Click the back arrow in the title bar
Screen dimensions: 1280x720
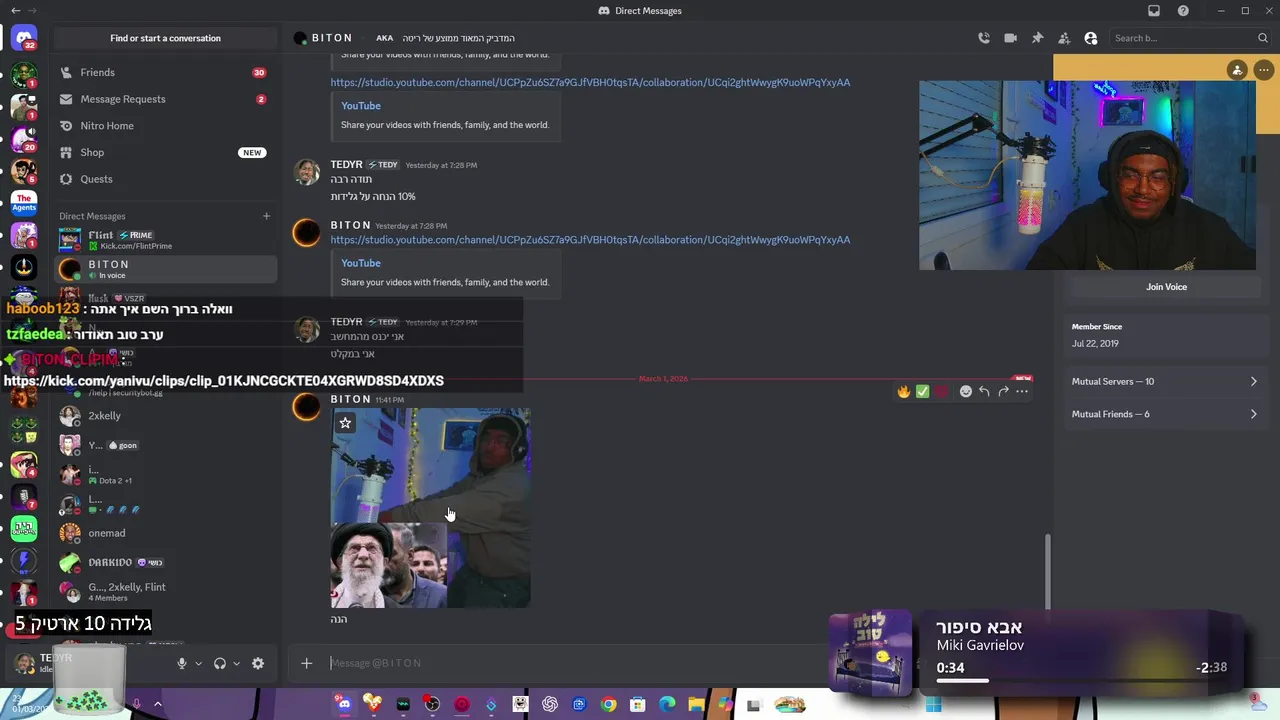[15, 11]
